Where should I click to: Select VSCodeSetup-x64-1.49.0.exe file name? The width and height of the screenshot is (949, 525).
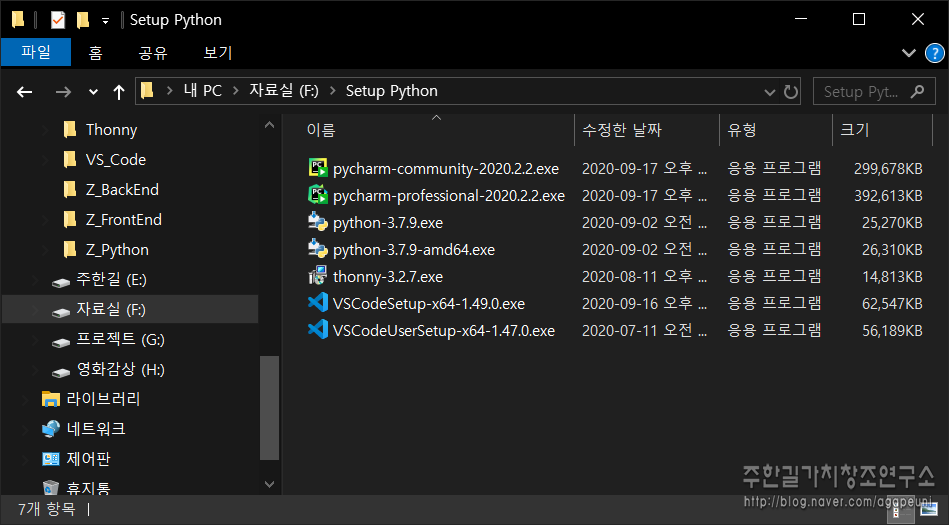pyautogui.click(x=429, y=303)
